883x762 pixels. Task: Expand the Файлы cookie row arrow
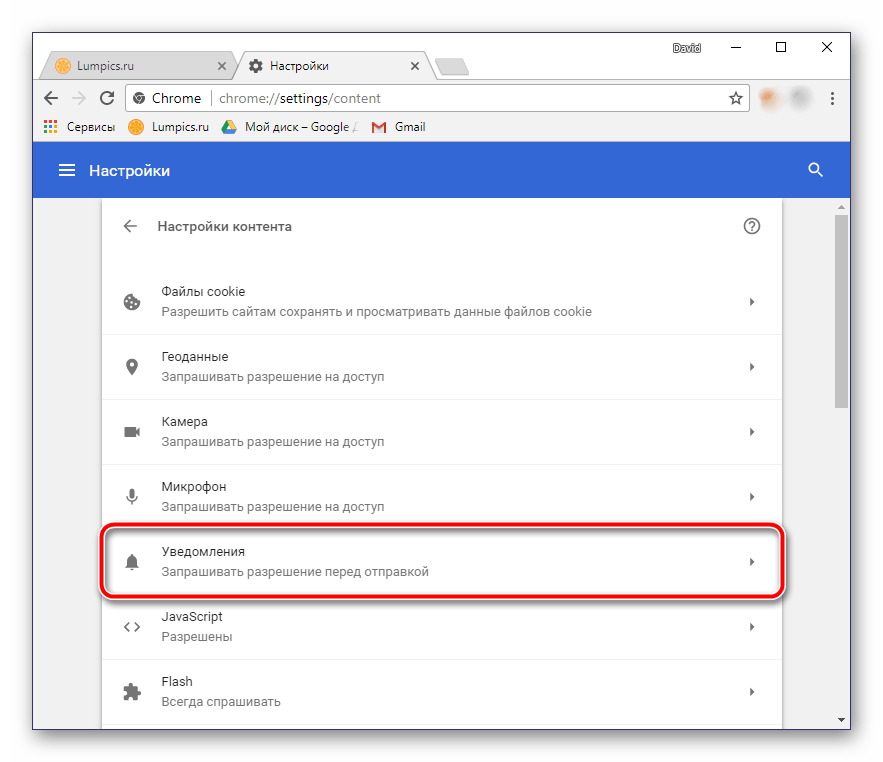(x=752, y=302)
